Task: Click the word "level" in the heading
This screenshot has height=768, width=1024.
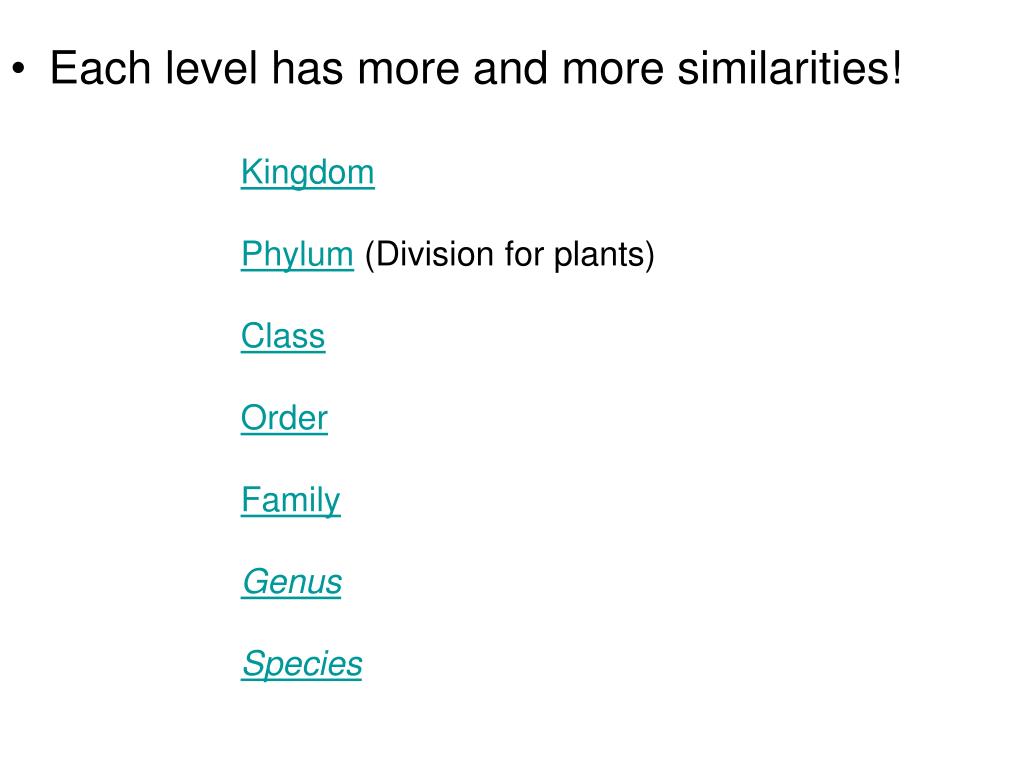Action: point(212,68)
